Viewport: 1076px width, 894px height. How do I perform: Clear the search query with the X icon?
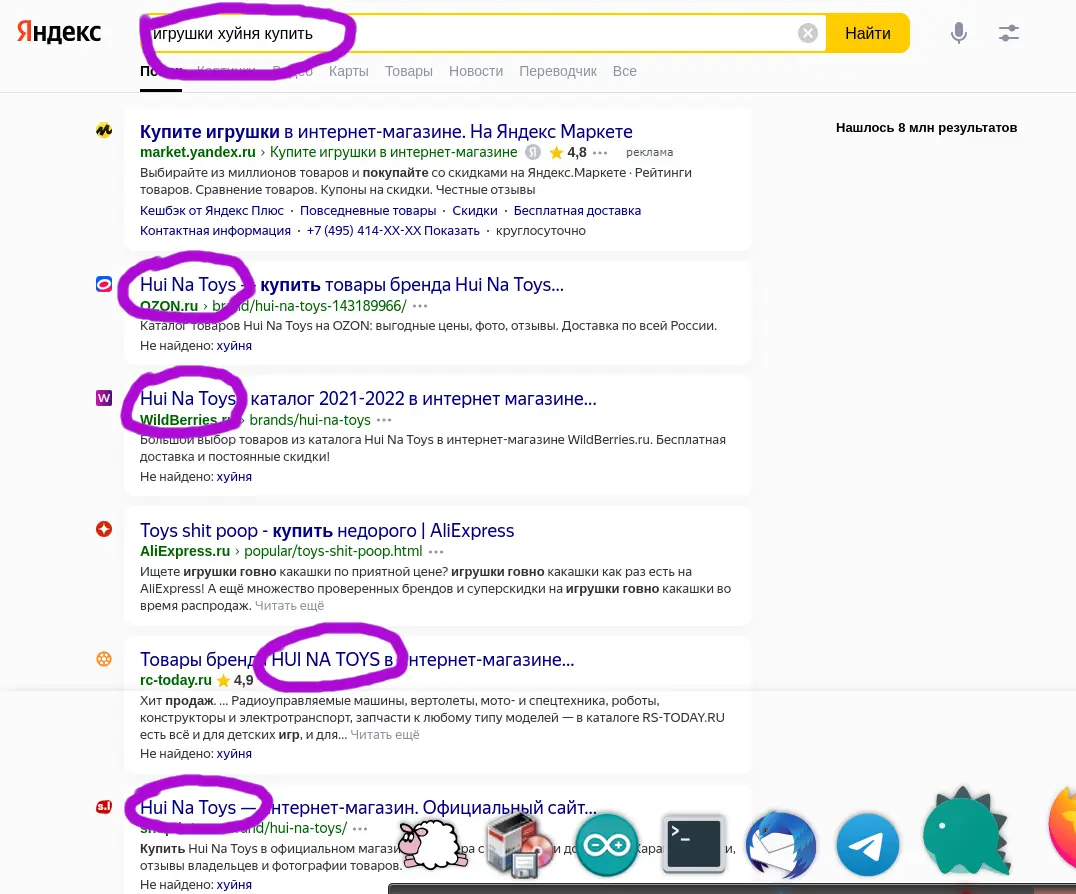tap(808, 33)
